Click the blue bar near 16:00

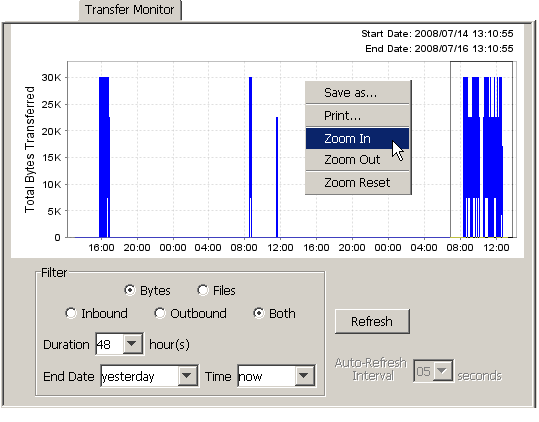point(104,157)
